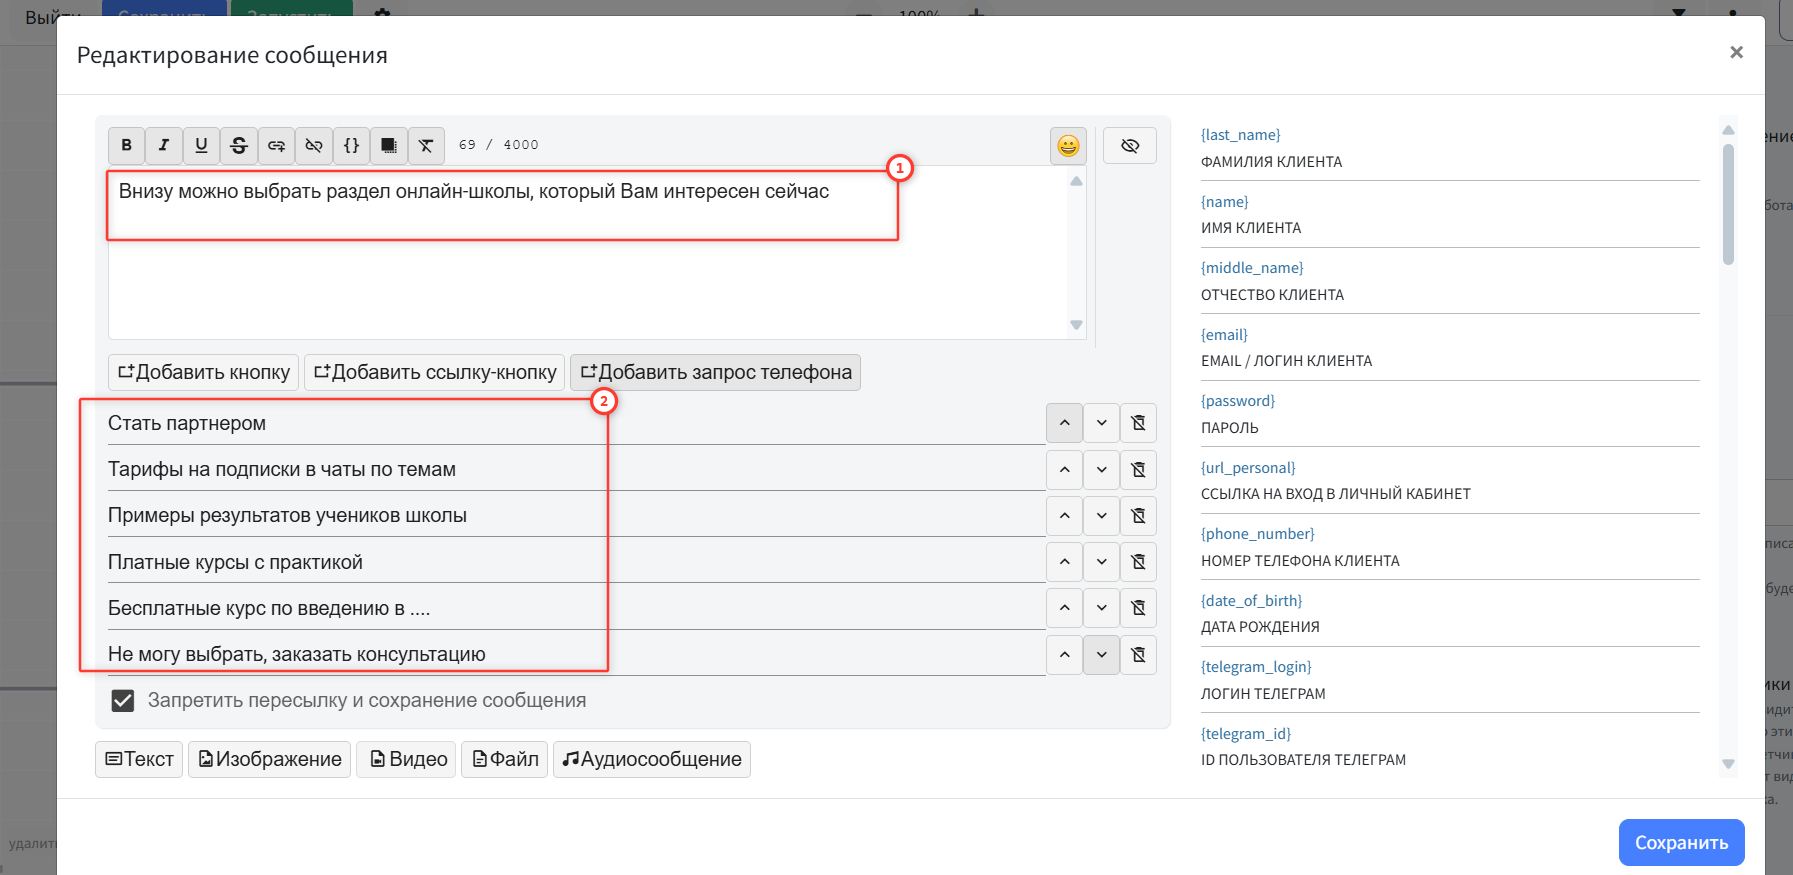The image size is (1793, 875).
Task: Open the emoji picker
Action: pyautogui.click(x=1068, y=146)
